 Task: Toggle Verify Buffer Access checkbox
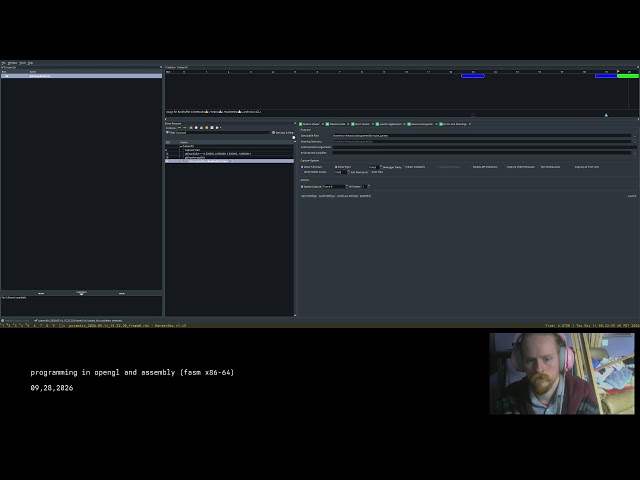click(313, 172)
